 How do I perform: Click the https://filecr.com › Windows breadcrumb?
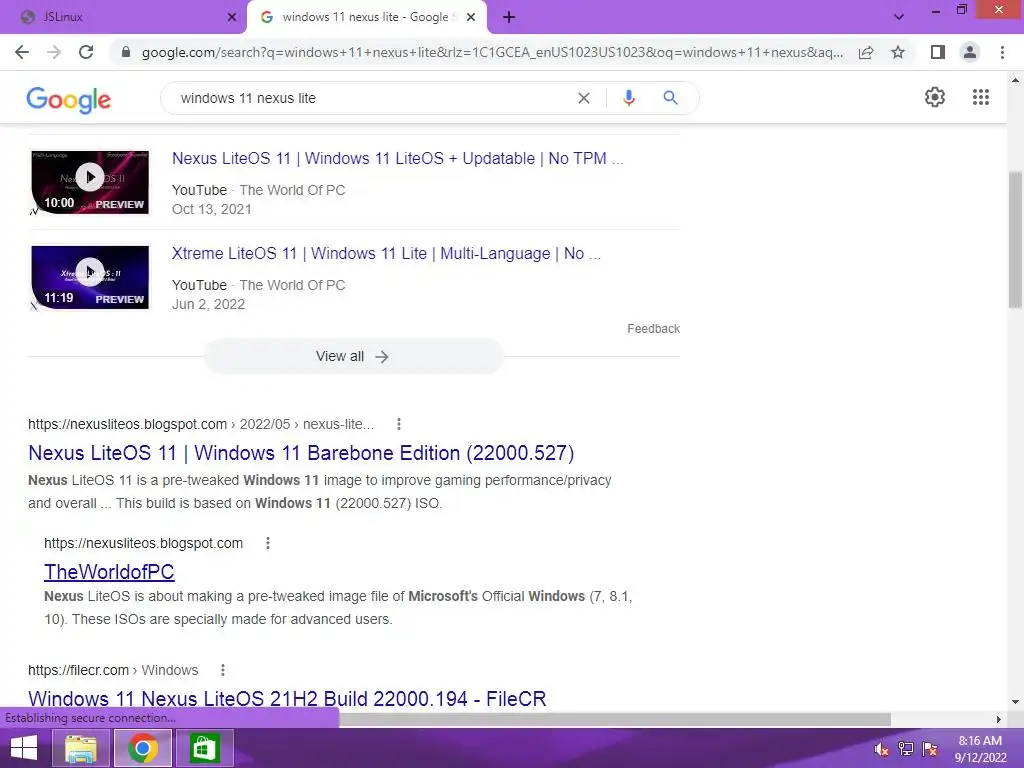pos(113,670)
